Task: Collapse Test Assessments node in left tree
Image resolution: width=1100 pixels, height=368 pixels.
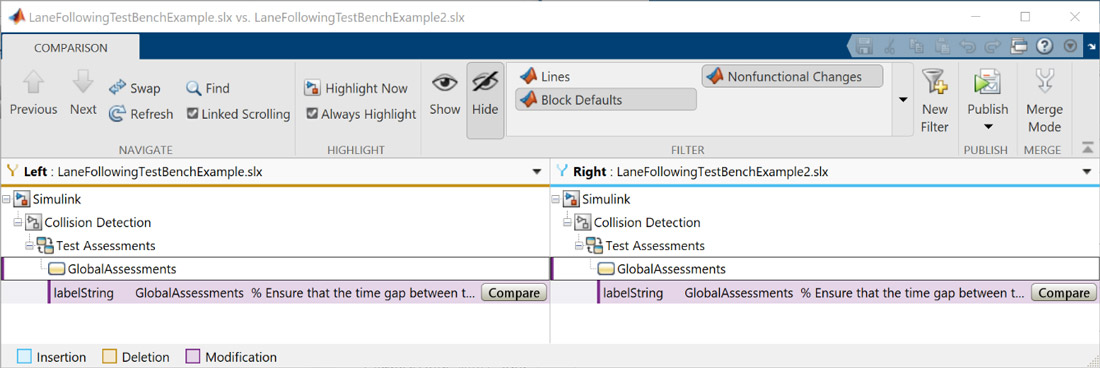Action: pyautogui.click(x=29, y=245)
